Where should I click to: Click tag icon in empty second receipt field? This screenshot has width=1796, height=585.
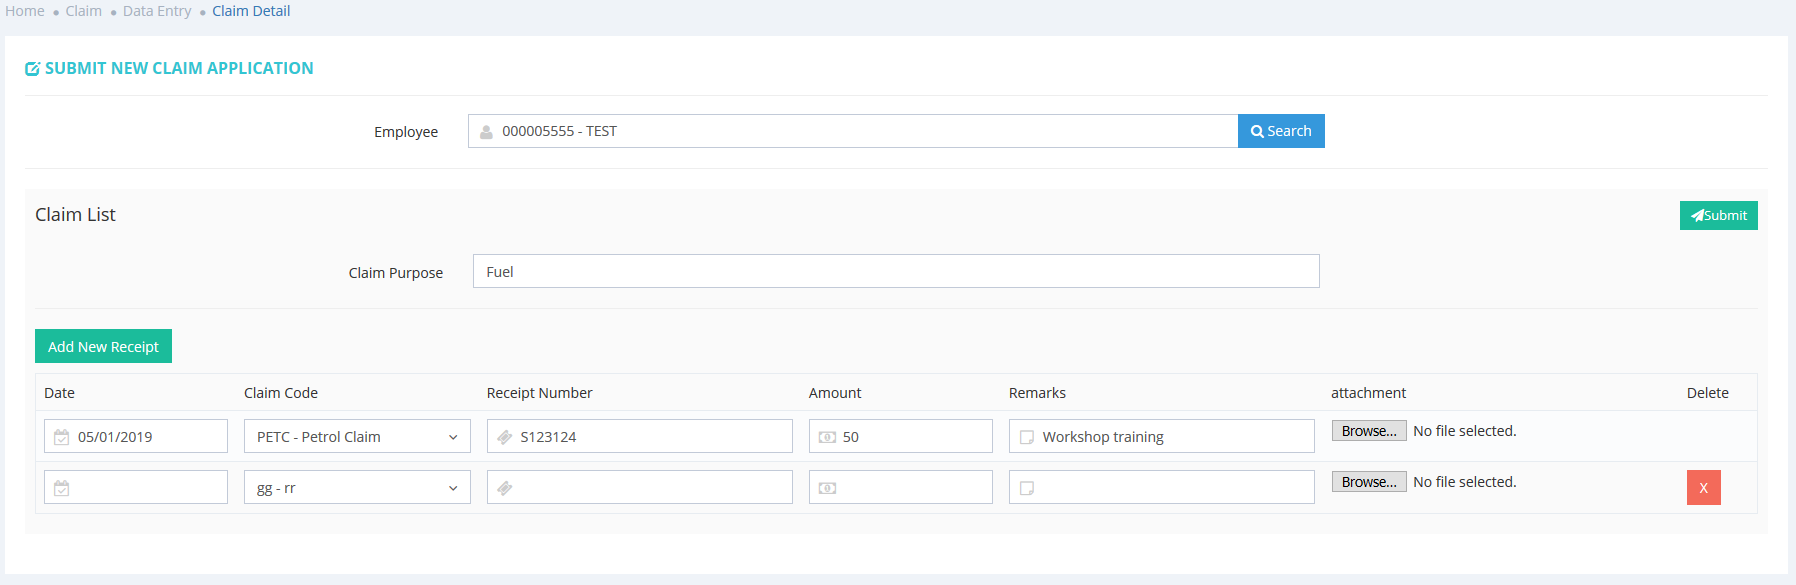pos(505,488)
